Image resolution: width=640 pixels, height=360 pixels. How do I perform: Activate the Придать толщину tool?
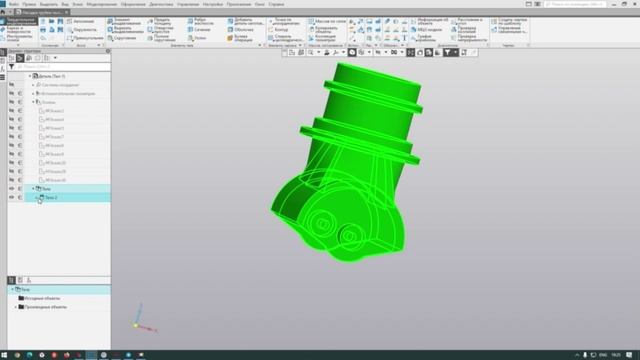(x=160, y=21)
